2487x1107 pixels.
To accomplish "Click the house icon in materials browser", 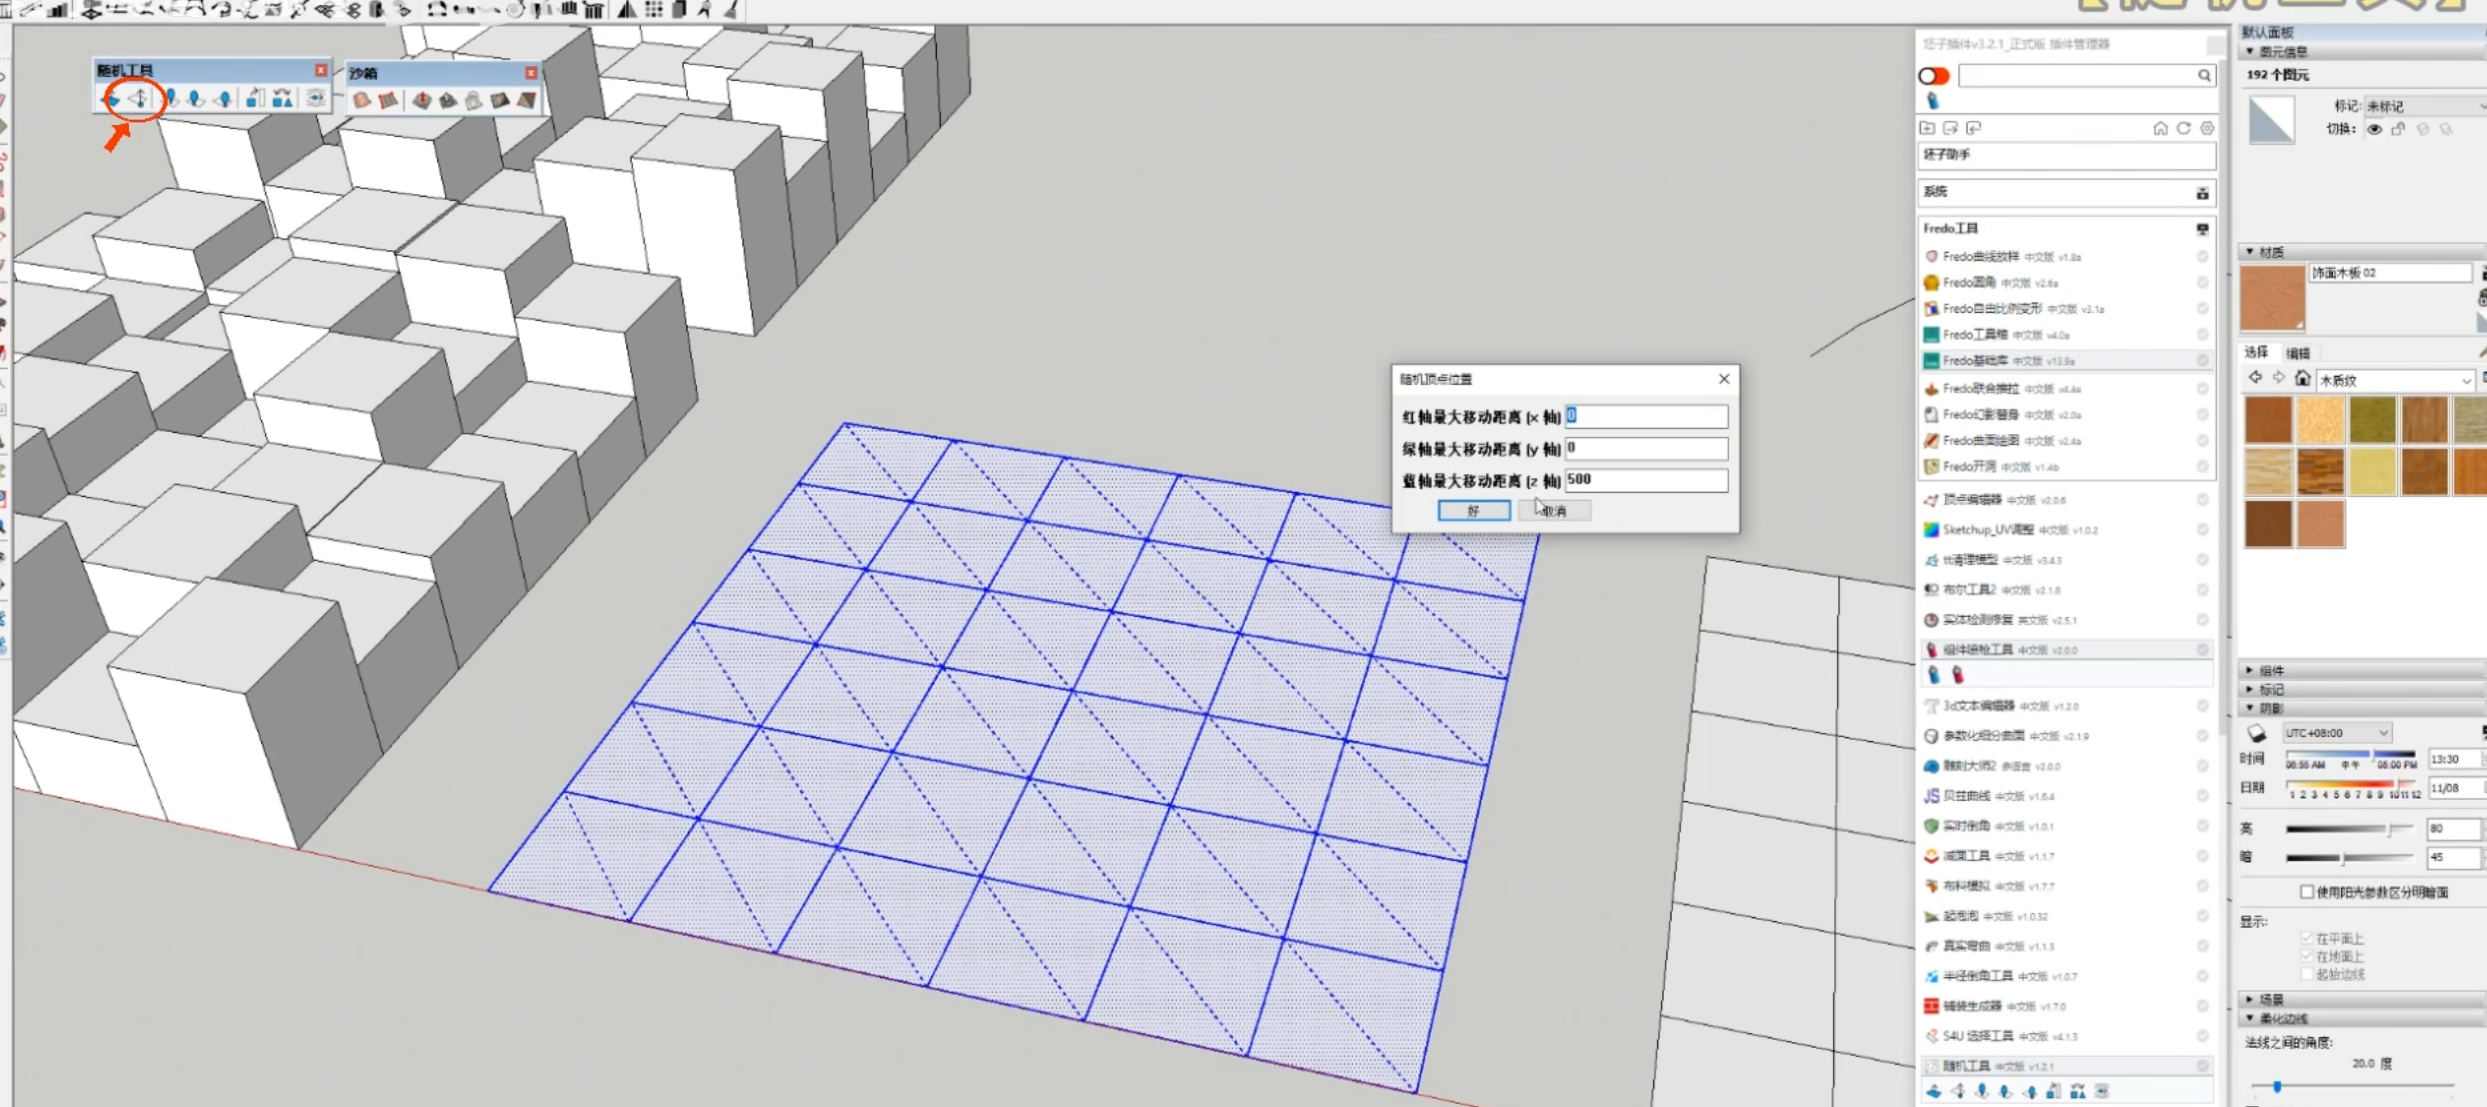I will [x=2302, y=378].
